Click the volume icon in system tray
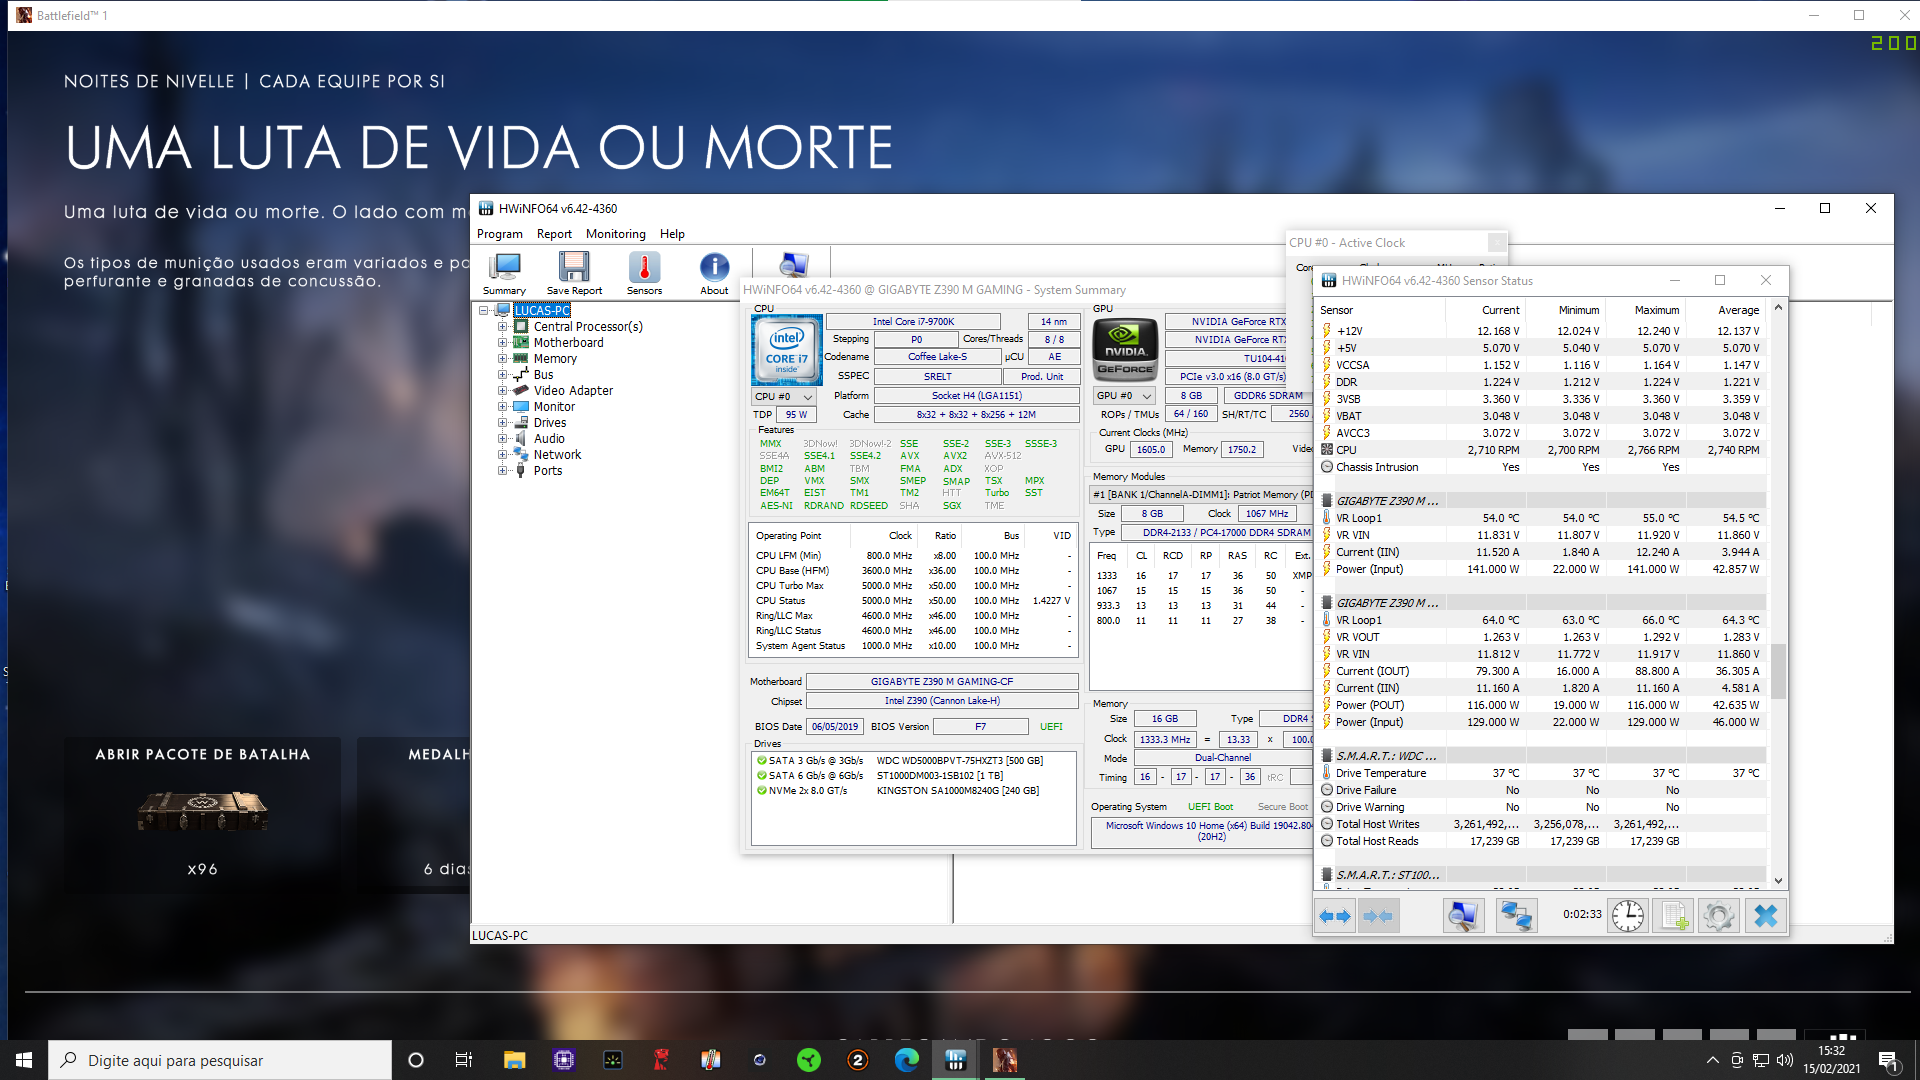 1785,1060
